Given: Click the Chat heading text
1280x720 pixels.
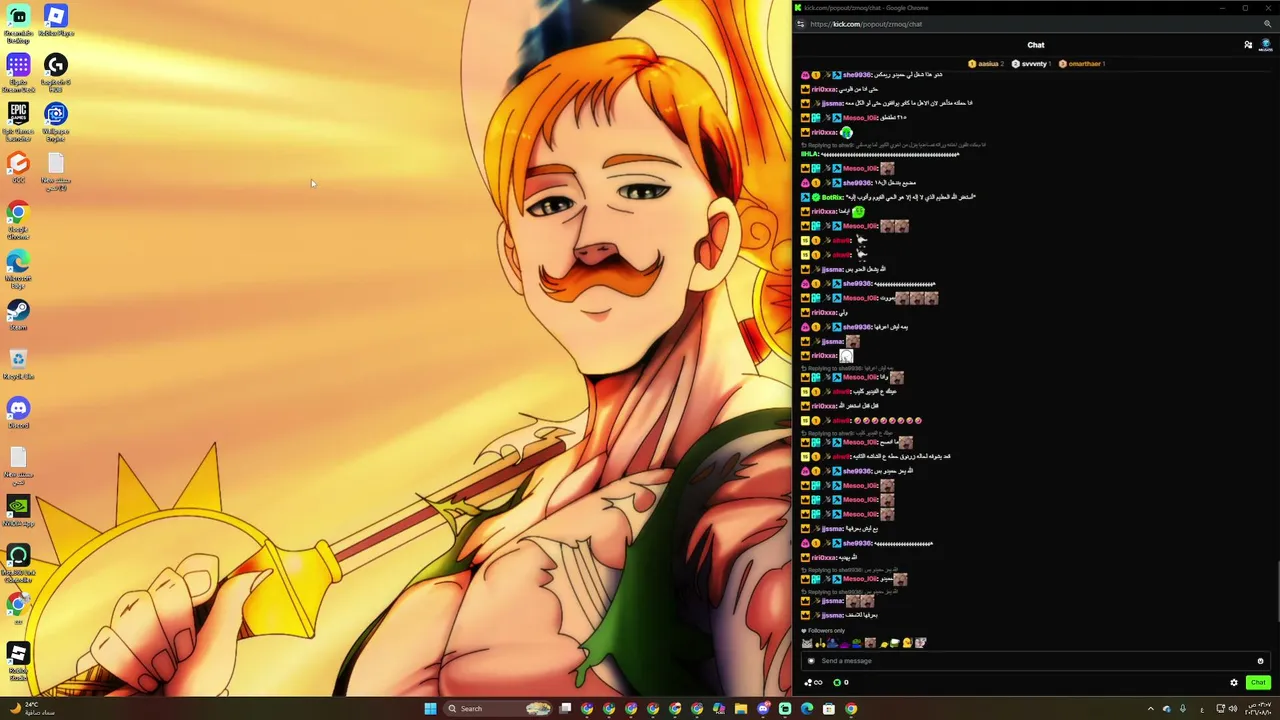Looking at the screenshot, I should pos(1036,45).
